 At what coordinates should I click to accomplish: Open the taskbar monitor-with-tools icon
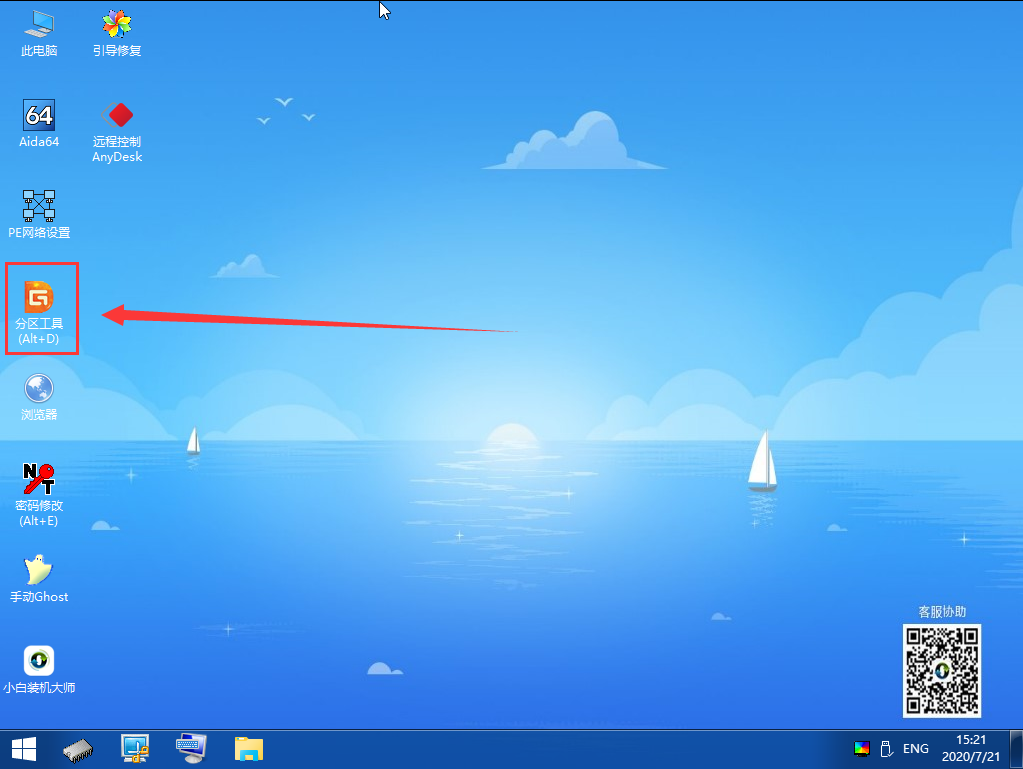[x=135, y=749]
